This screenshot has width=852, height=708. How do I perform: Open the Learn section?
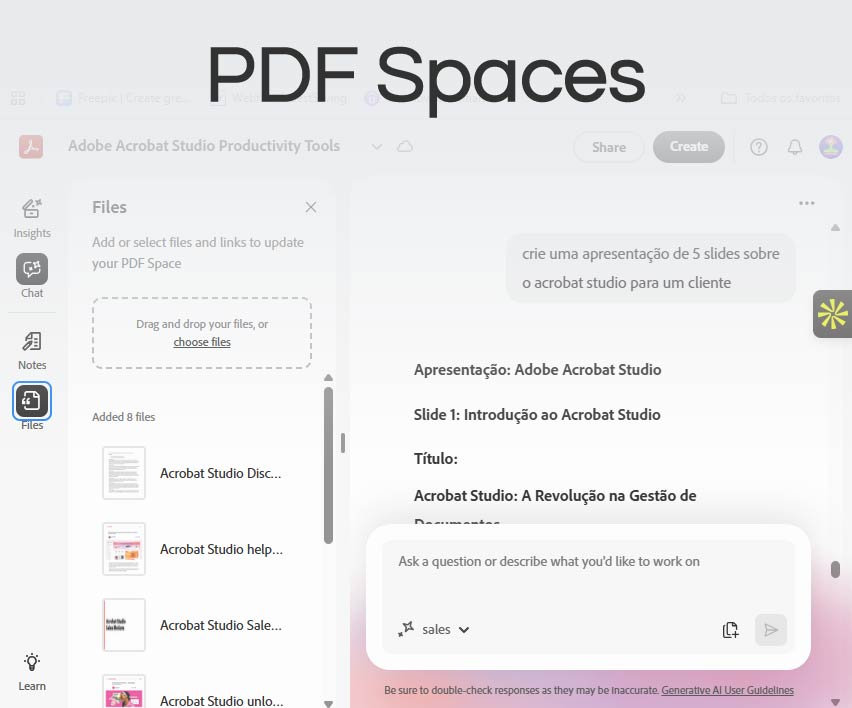pos(32,672)
